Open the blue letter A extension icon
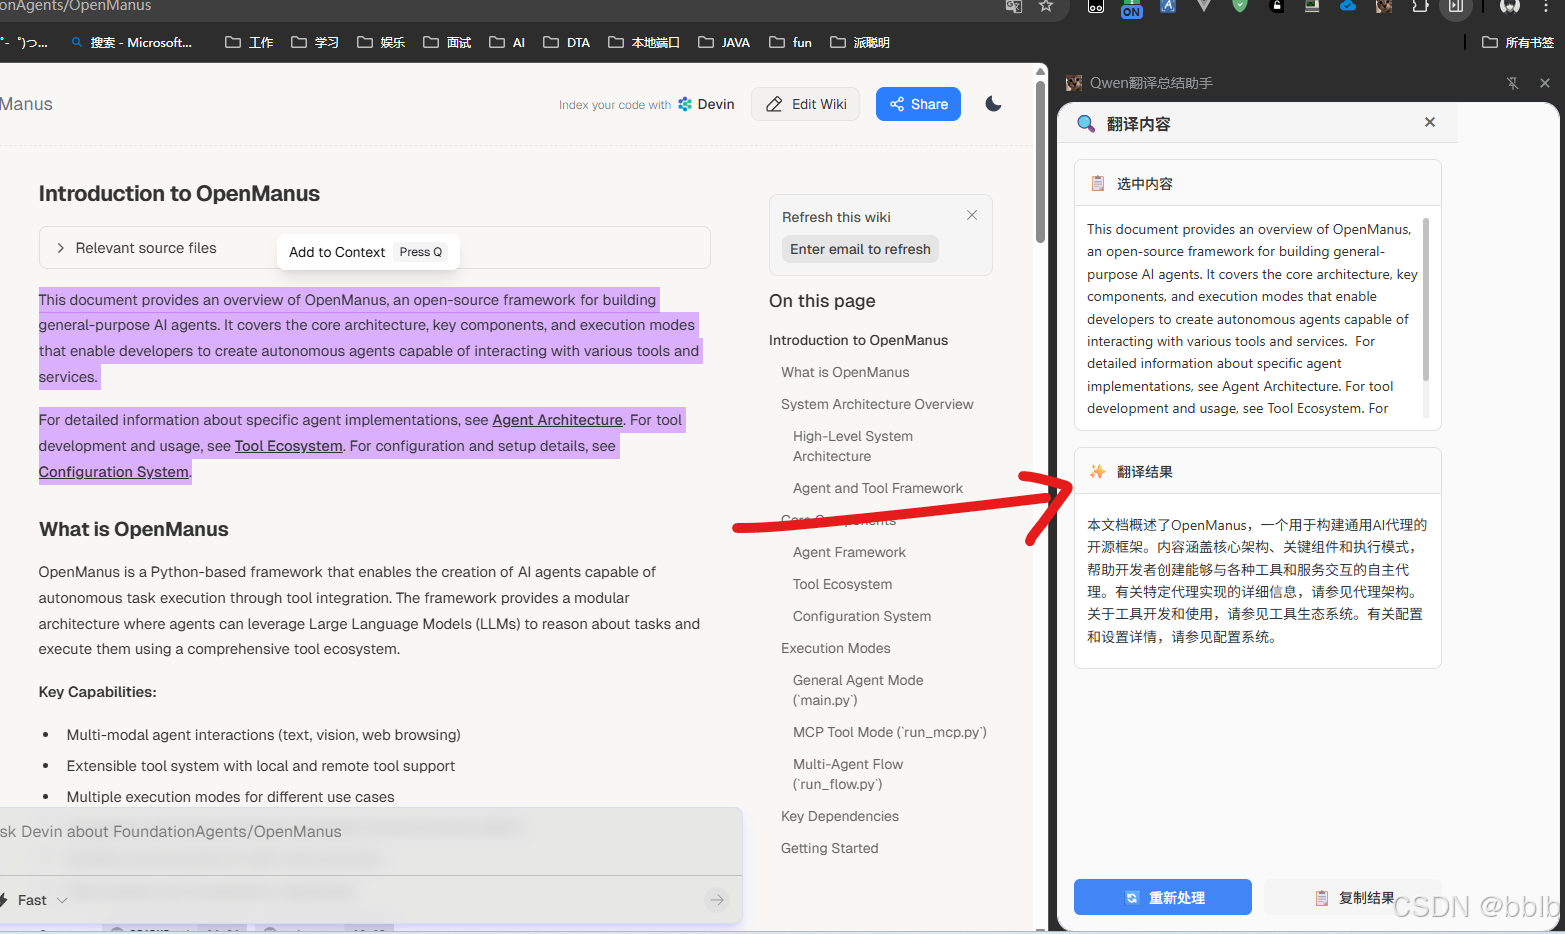Image resolution: width=1565 pixels, height=934 pixels. (x=1168, y=6)
